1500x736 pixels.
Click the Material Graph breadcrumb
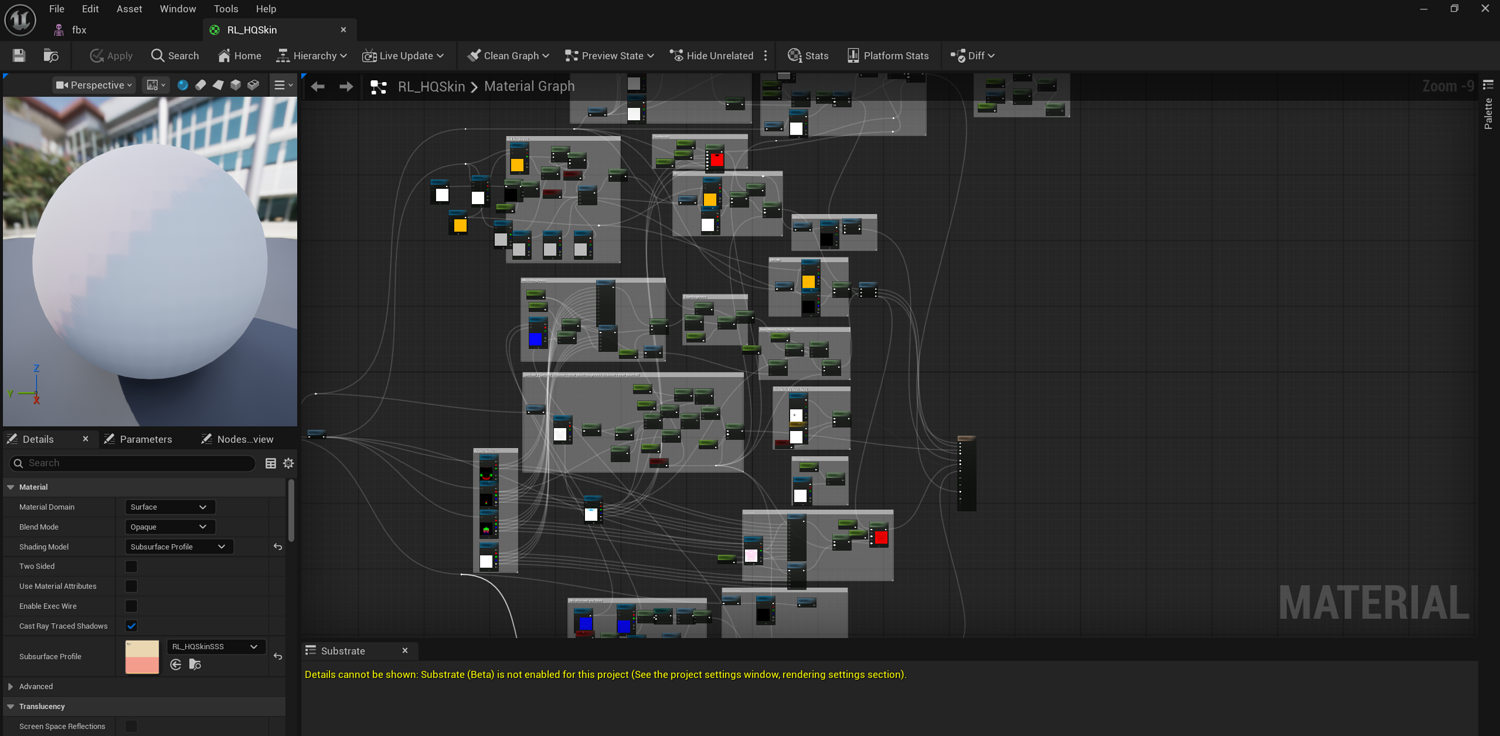coord(529,87)
